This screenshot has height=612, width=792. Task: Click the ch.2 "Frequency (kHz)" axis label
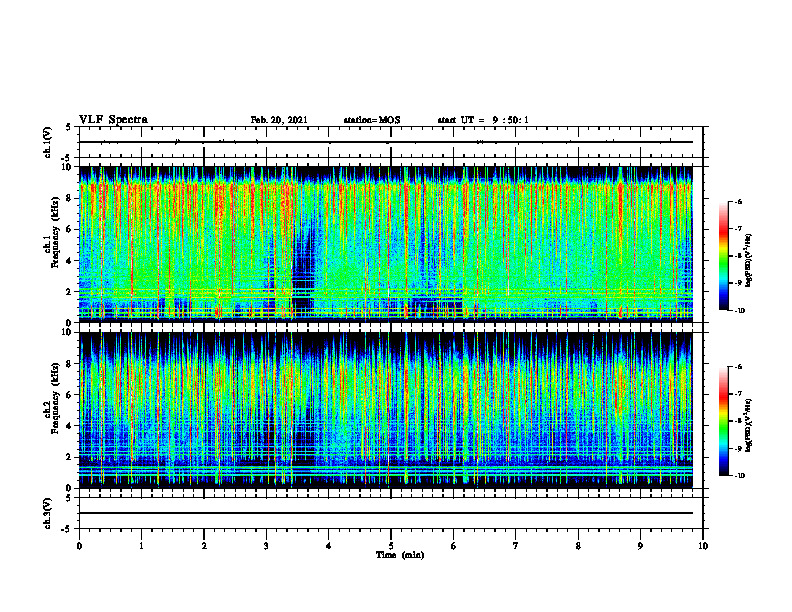(x=55, y=398)
